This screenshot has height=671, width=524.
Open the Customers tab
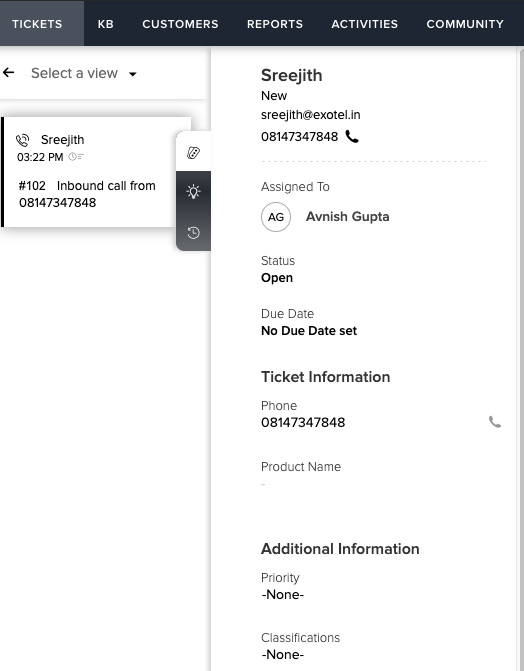click(180, 24)
